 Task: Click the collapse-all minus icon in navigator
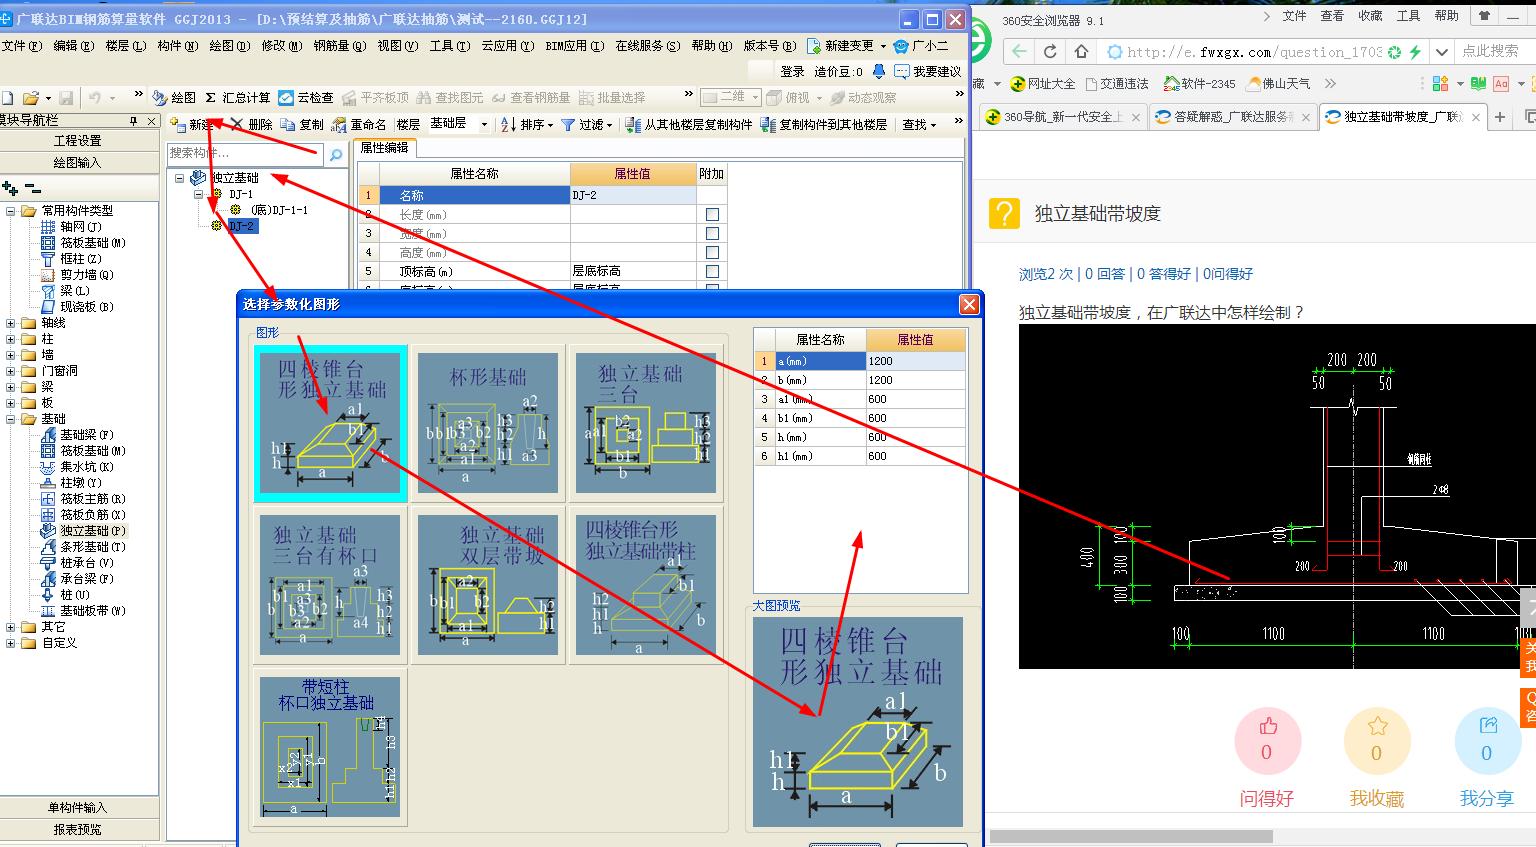click(x=33, y=188)
